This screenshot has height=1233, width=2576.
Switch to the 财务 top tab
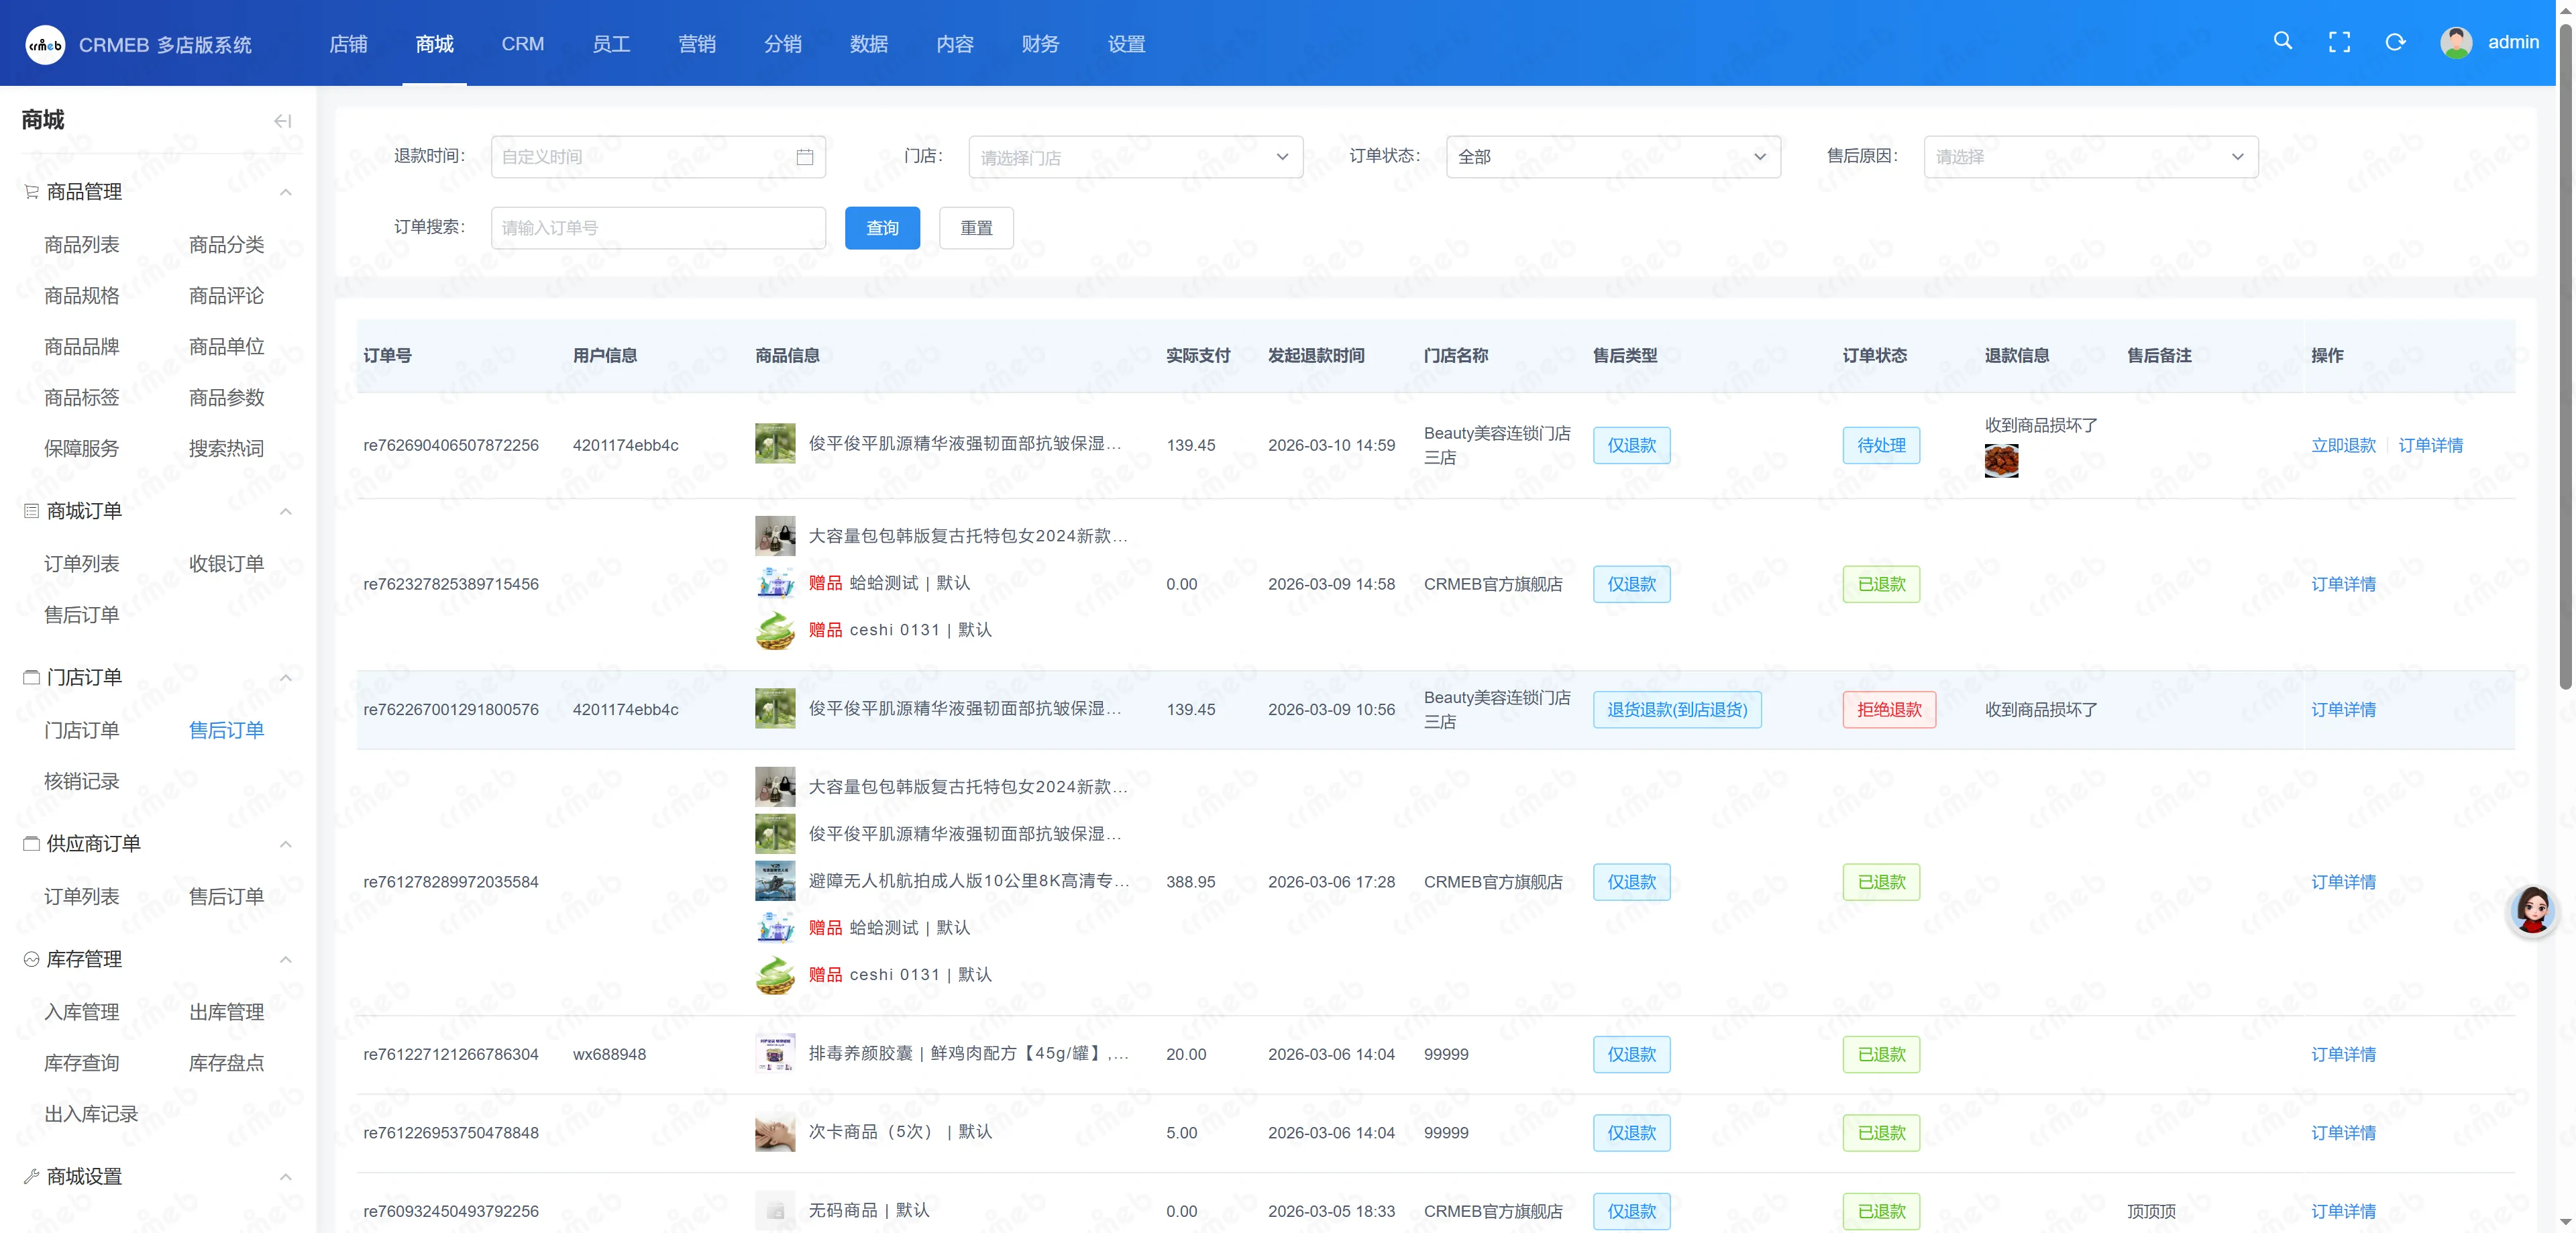coord(1040,44)
